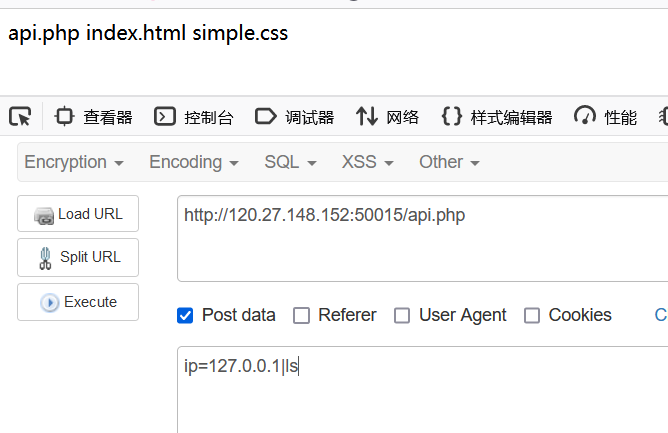Open Style Editor (样式编辑器) braces icon
The image size is (668, 433).
(452, 116)
